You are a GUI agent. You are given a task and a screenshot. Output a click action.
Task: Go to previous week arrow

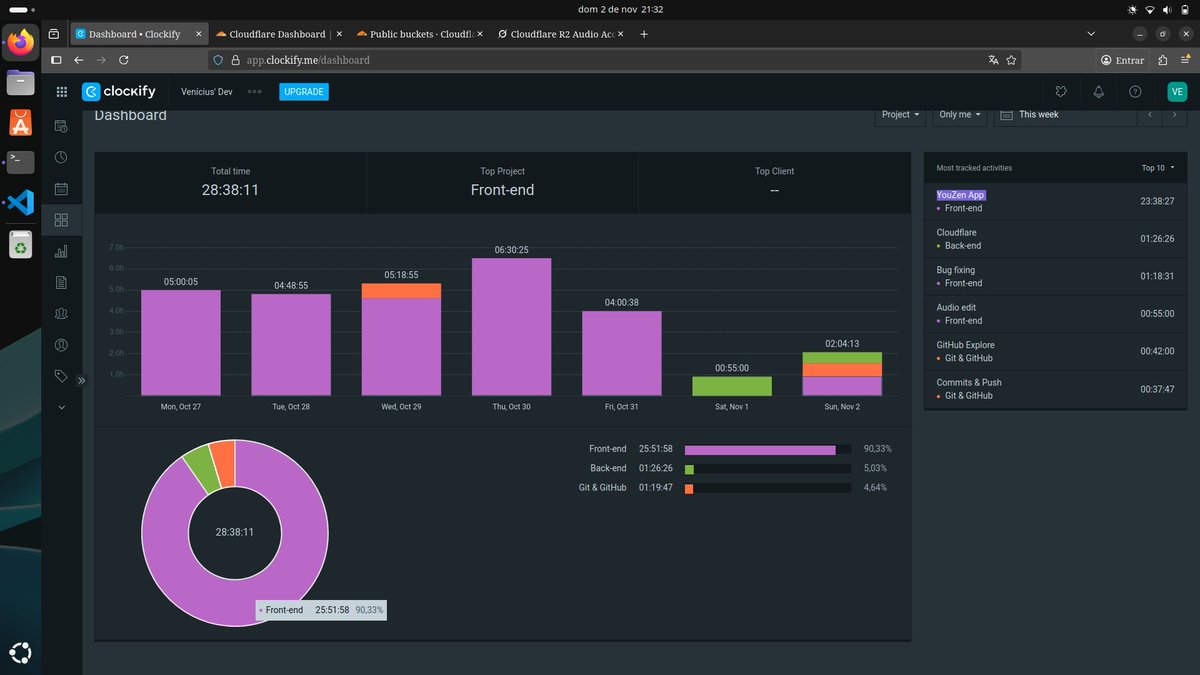[1150, 115]
